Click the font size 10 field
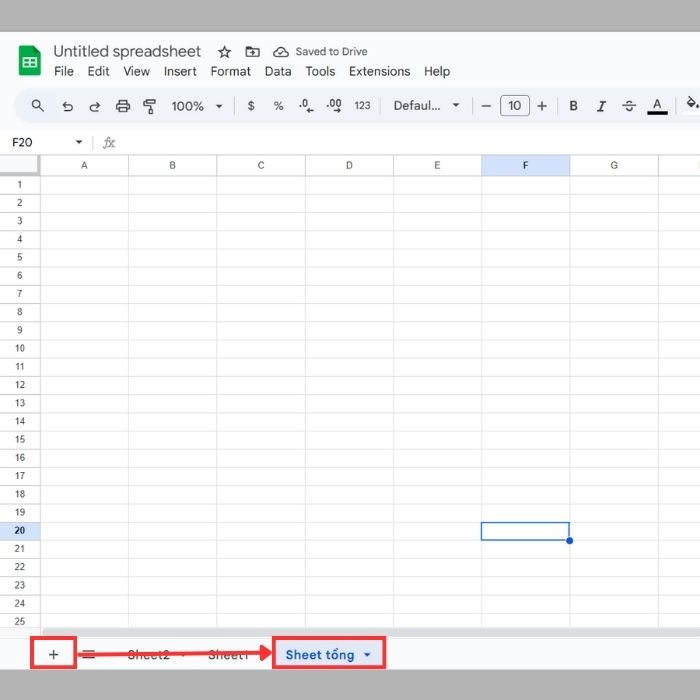 click(515, 106)
